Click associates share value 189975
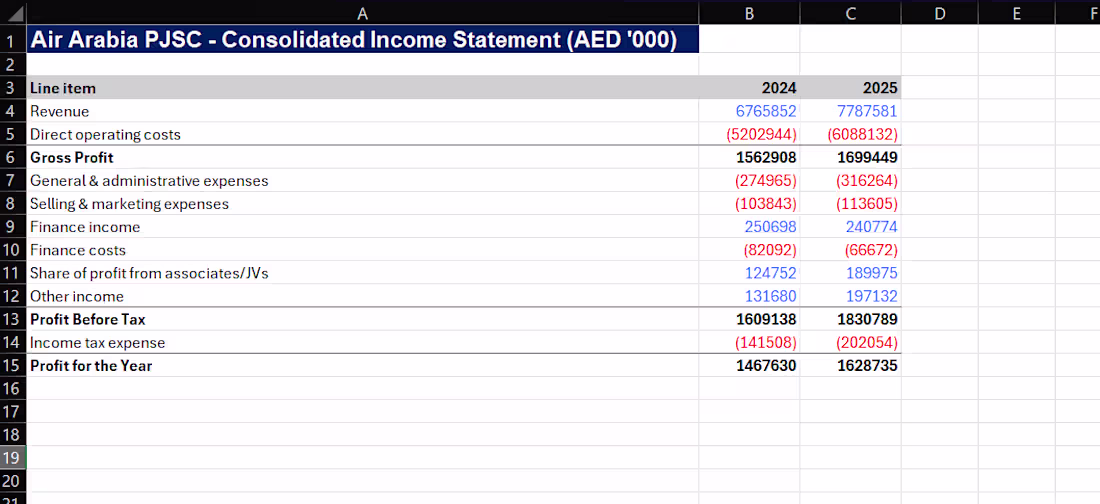Viewport: 1100px width, 504px height. click(850, 273)
